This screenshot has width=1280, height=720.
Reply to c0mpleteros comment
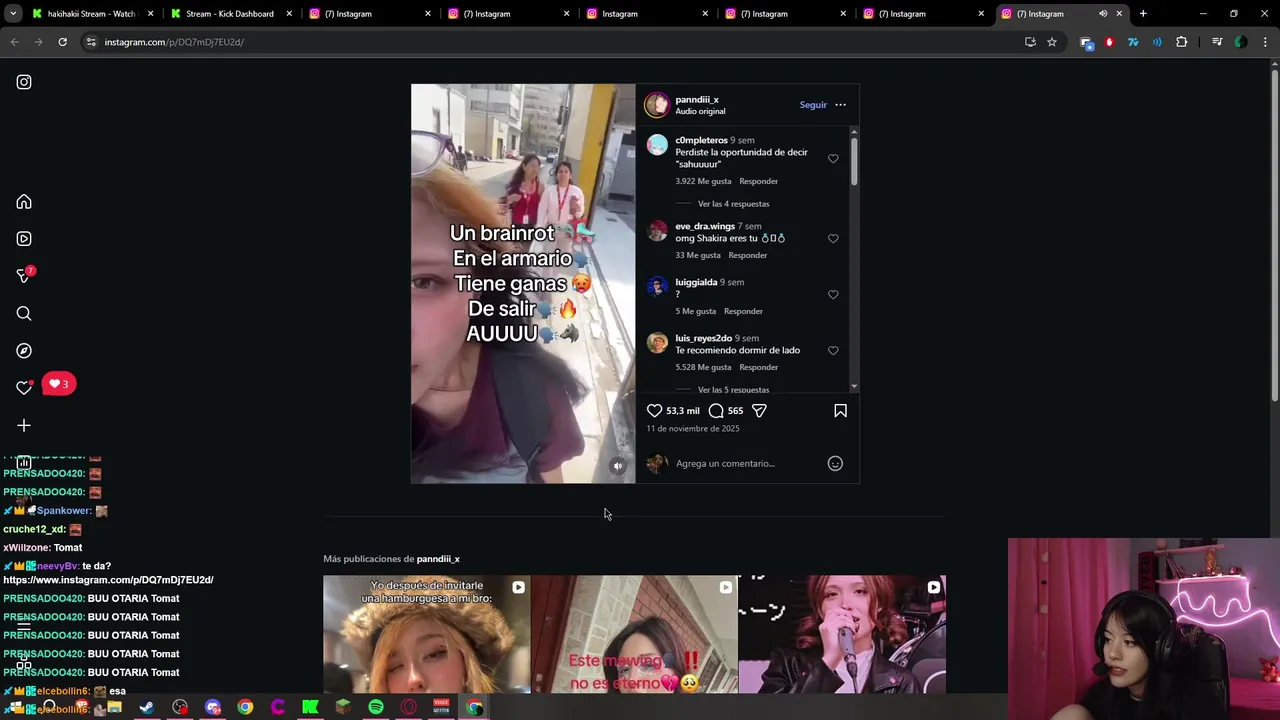758,181
